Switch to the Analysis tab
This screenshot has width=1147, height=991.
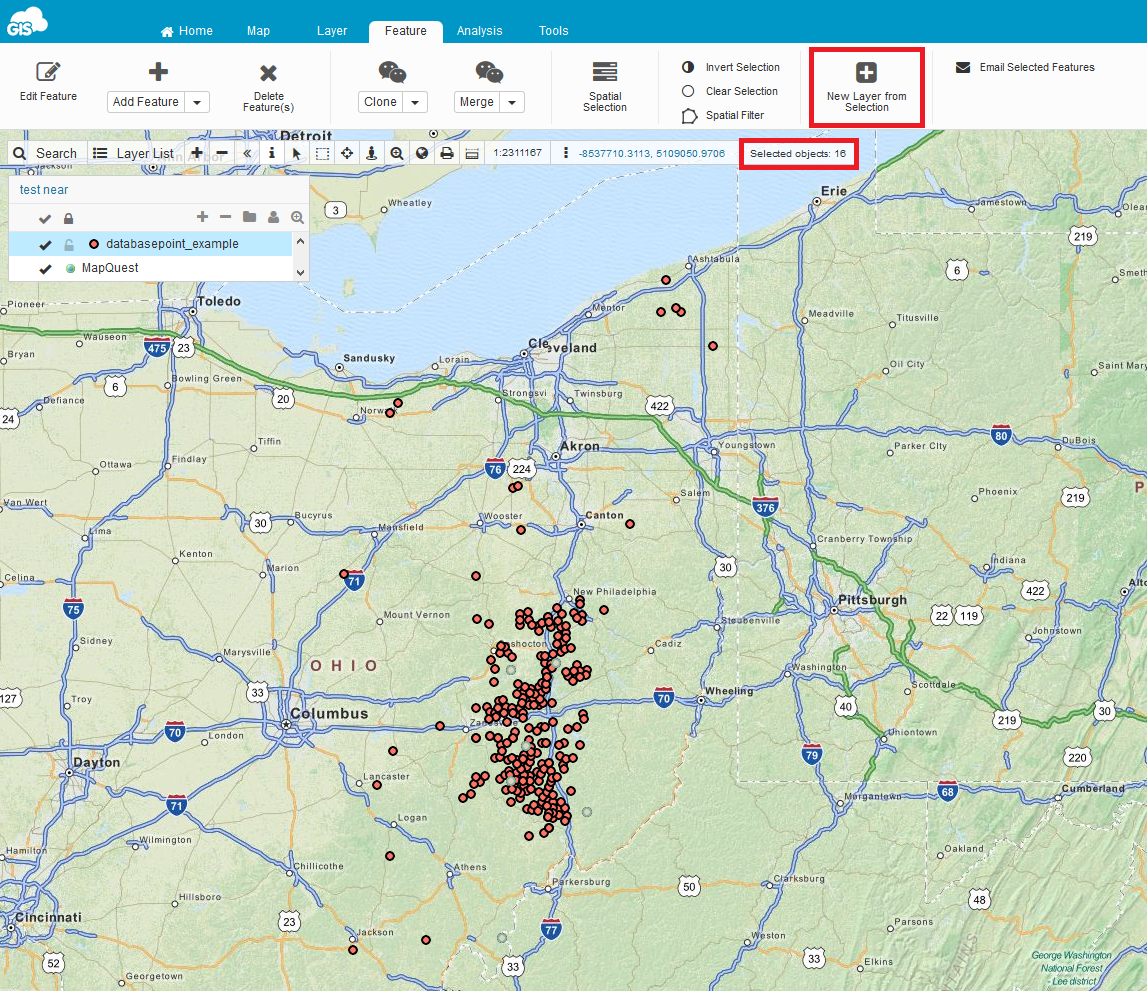pyautogui.click(x=480, y=31)
